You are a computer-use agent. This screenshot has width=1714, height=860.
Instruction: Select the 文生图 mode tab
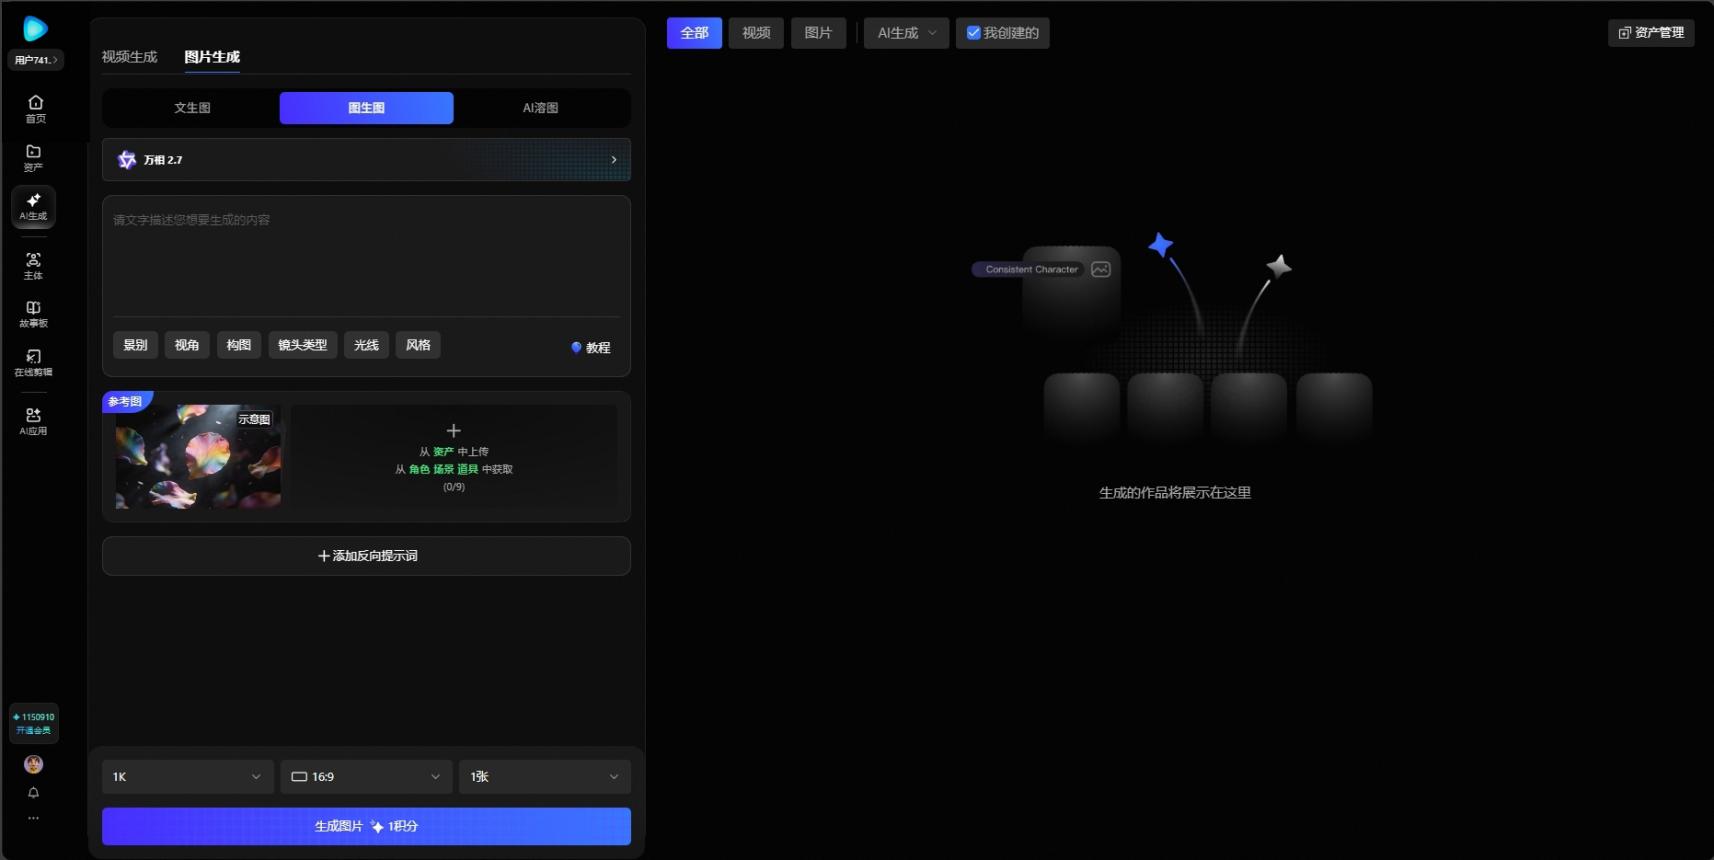(x=192, y=108)
